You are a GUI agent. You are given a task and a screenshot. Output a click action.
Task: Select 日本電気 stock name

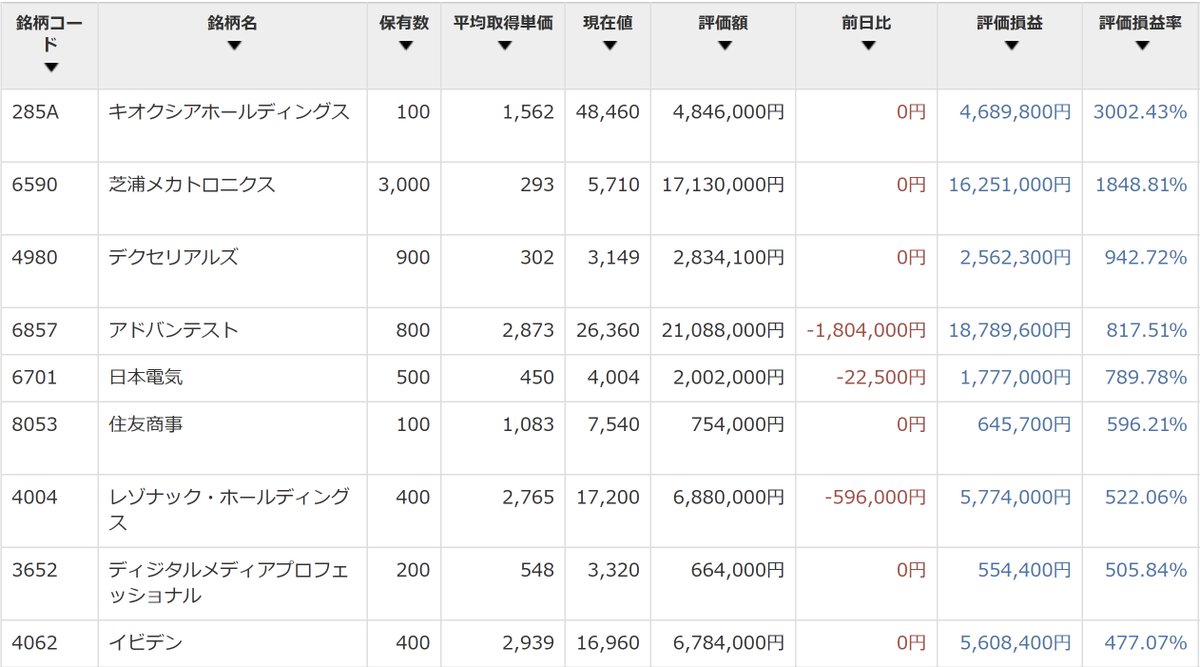pyautogui.click(x=145, y=377)
